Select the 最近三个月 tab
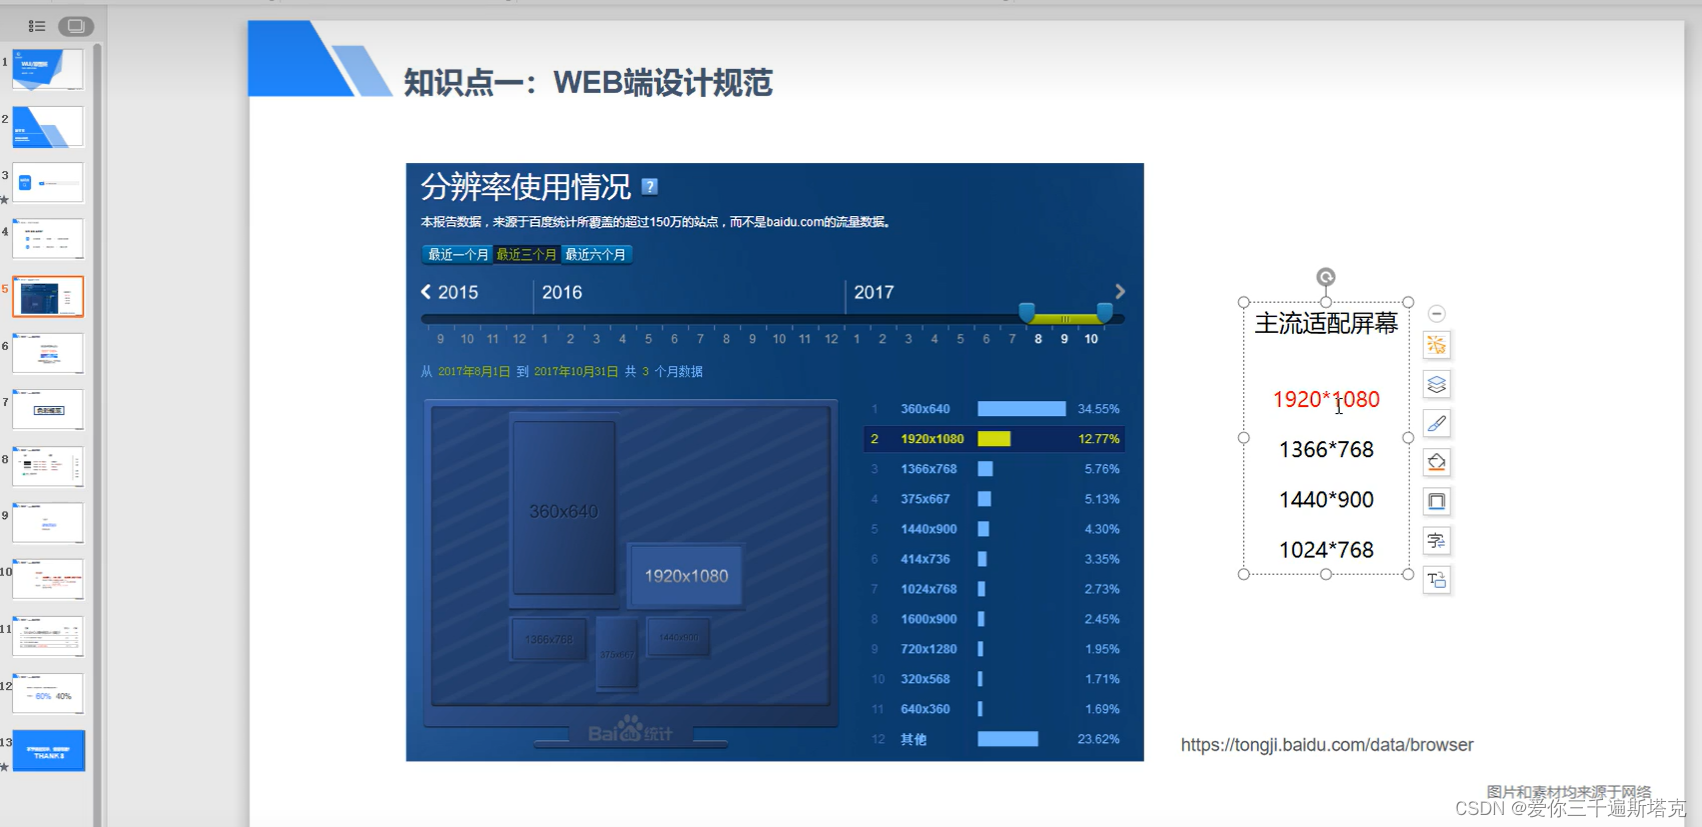Image resolution: width=1702 pixels, height=827 pixels. pos(526,254)
